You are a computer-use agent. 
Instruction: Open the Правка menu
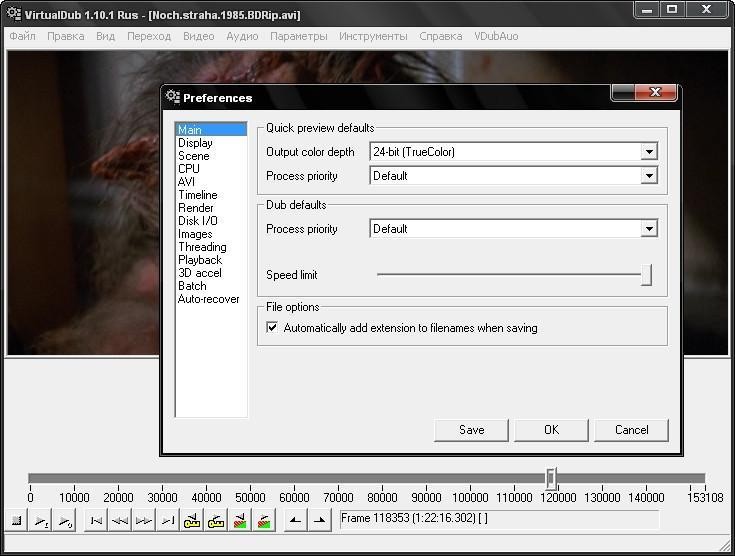(66, 36)
